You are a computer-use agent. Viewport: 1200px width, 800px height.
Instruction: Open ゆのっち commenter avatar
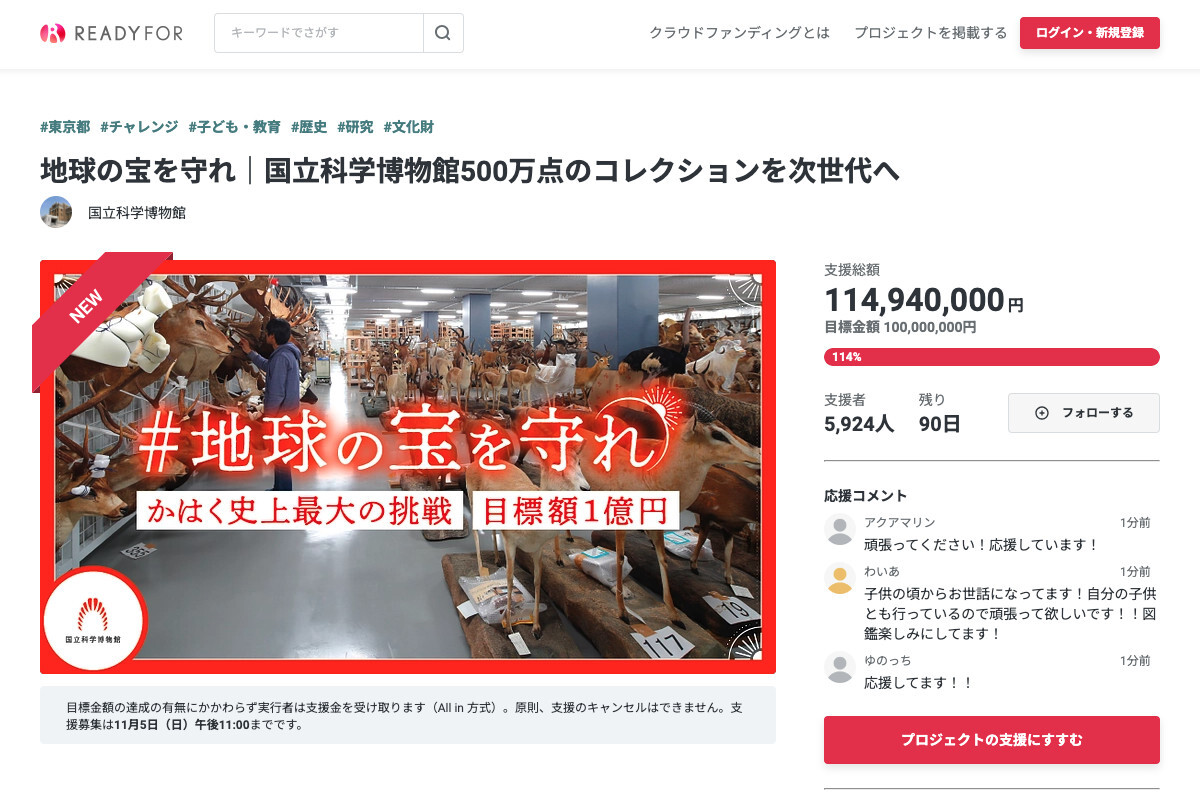click(840, 667)
